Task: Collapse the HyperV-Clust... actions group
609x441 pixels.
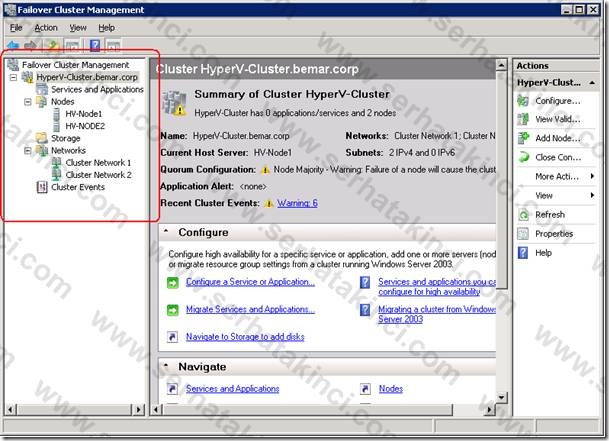Action: [592, 83]
